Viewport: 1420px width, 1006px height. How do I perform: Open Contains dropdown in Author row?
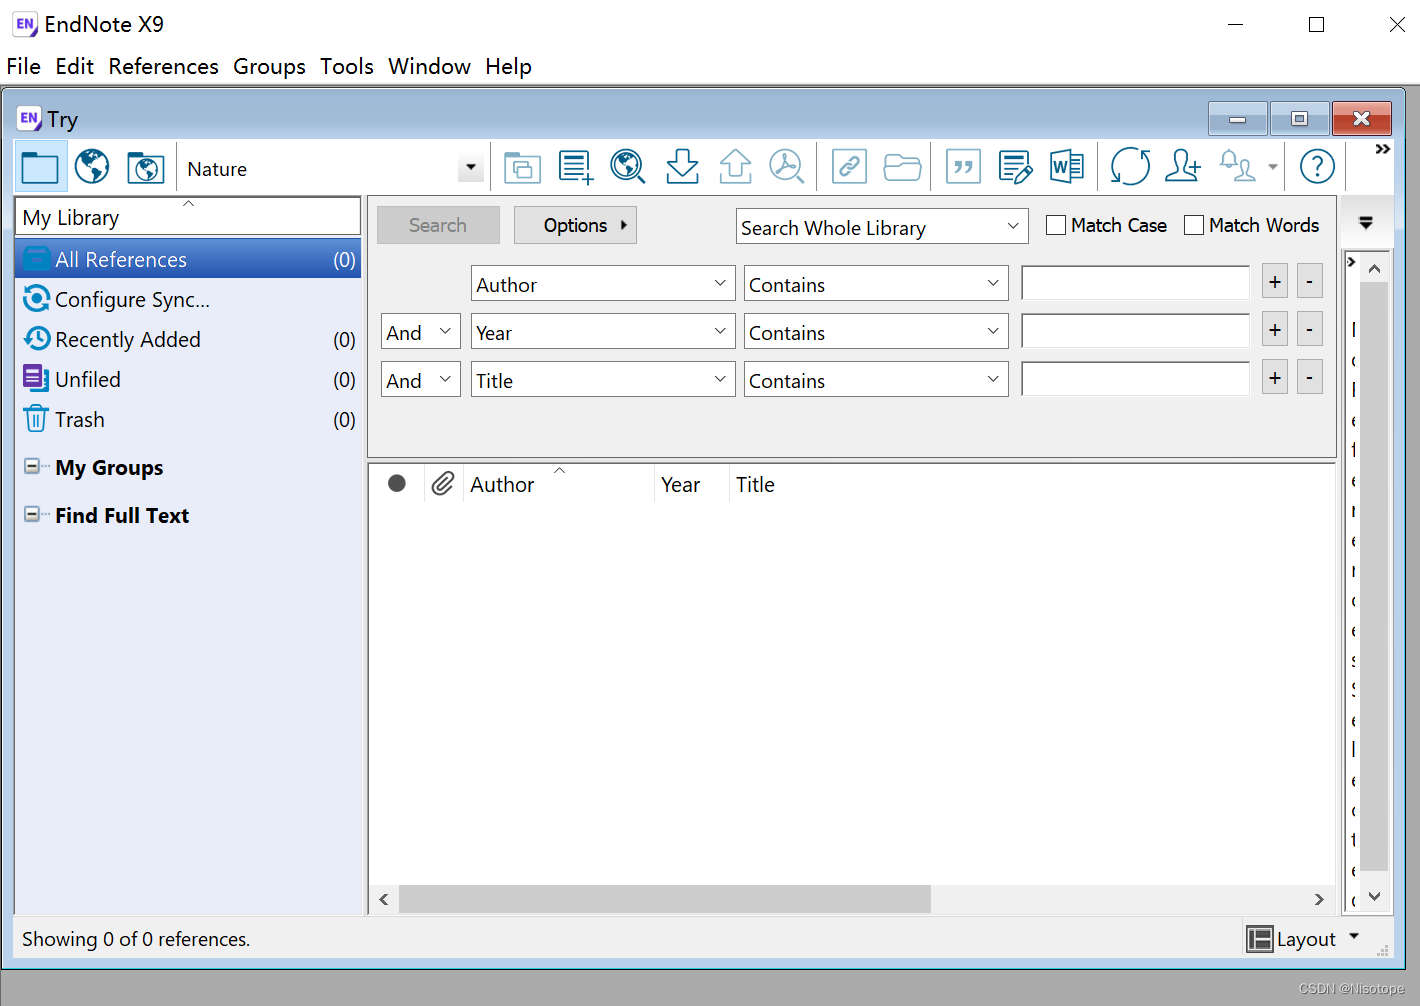[876, 284]
